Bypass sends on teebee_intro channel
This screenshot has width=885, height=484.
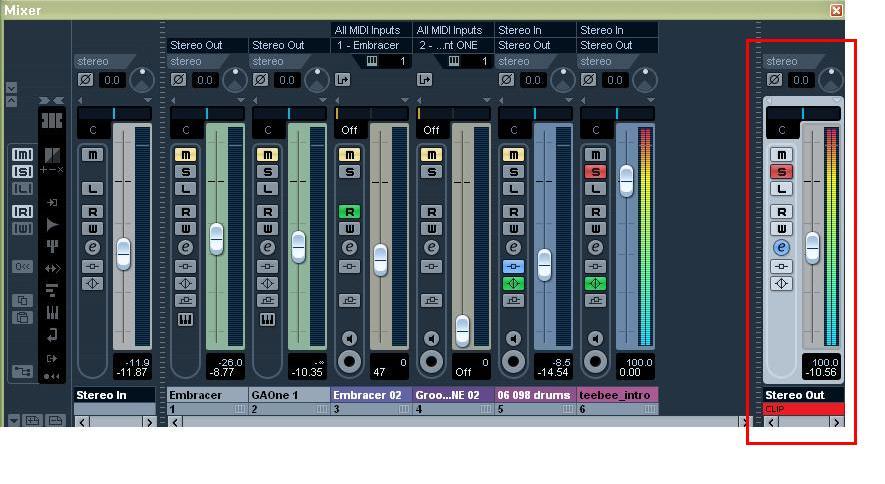[x=595, y=301]
